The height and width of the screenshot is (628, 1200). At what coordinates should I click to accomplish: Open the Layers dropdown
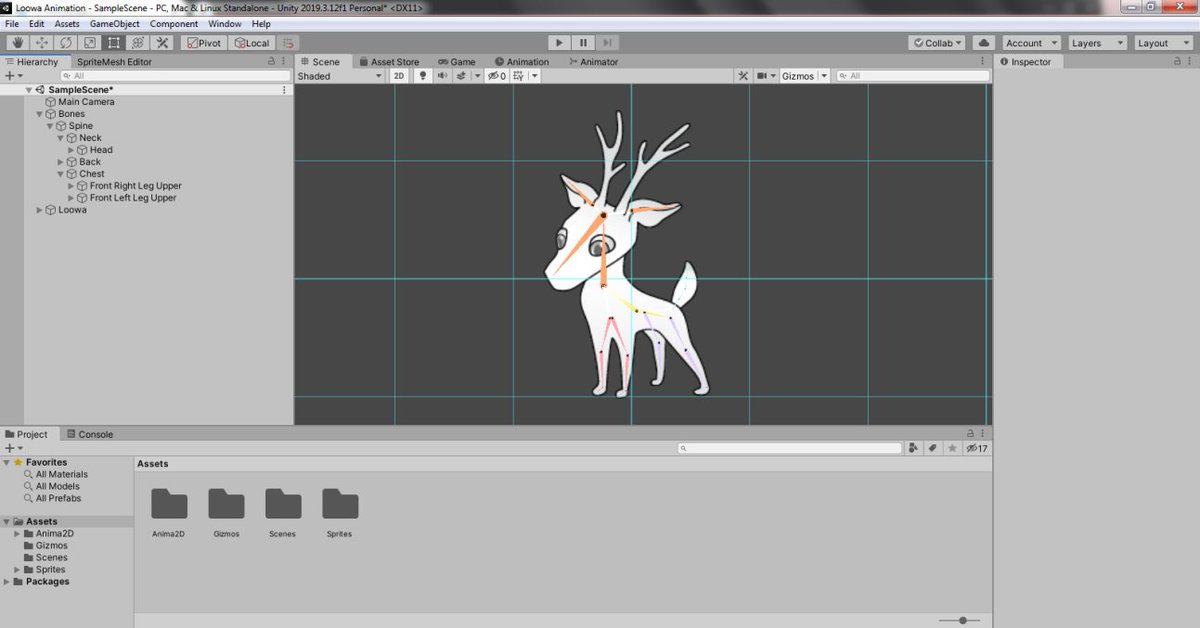(1096, 43)
